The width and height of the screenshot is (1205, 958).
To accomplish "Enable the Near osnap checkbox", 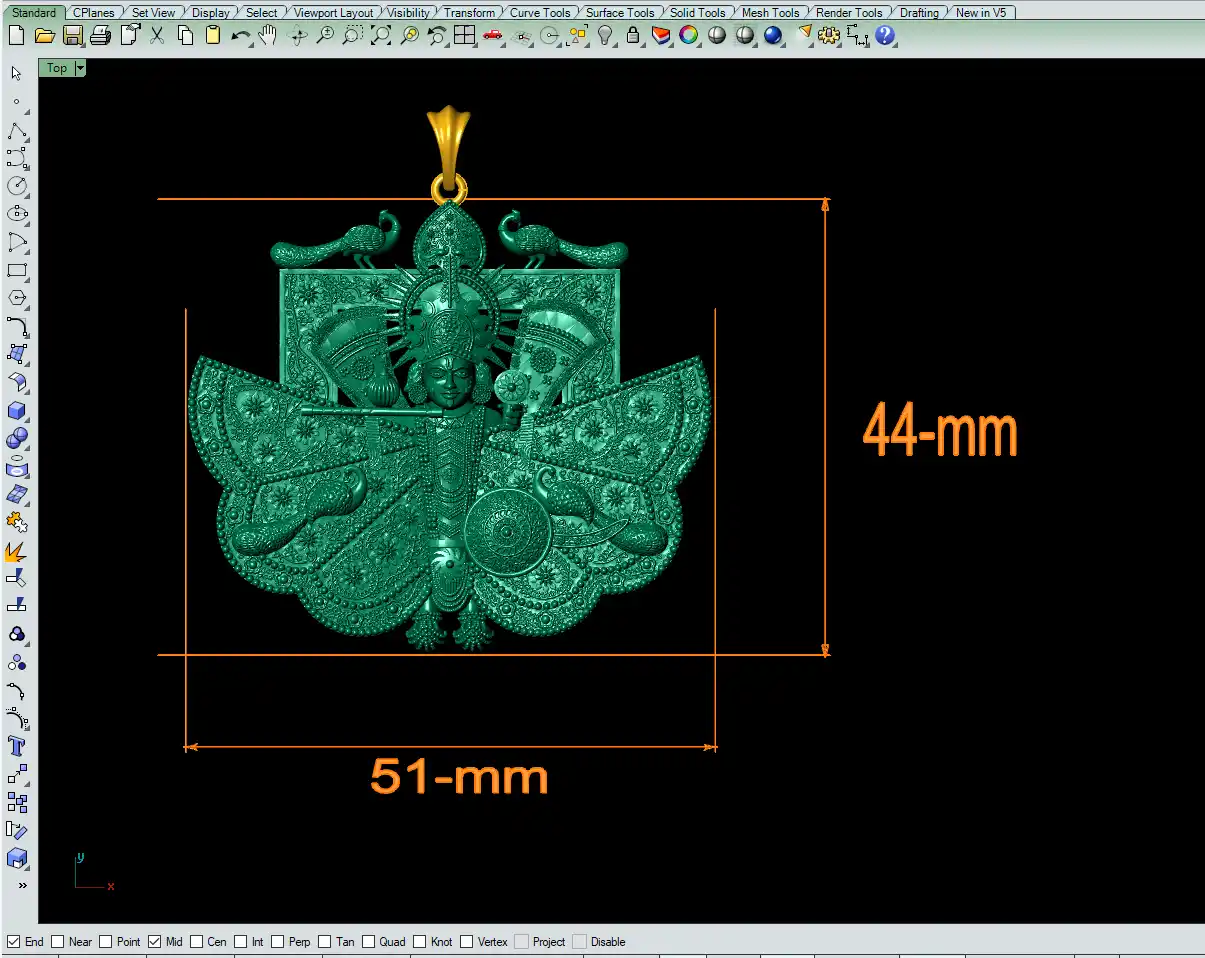I will coord(58,942).
